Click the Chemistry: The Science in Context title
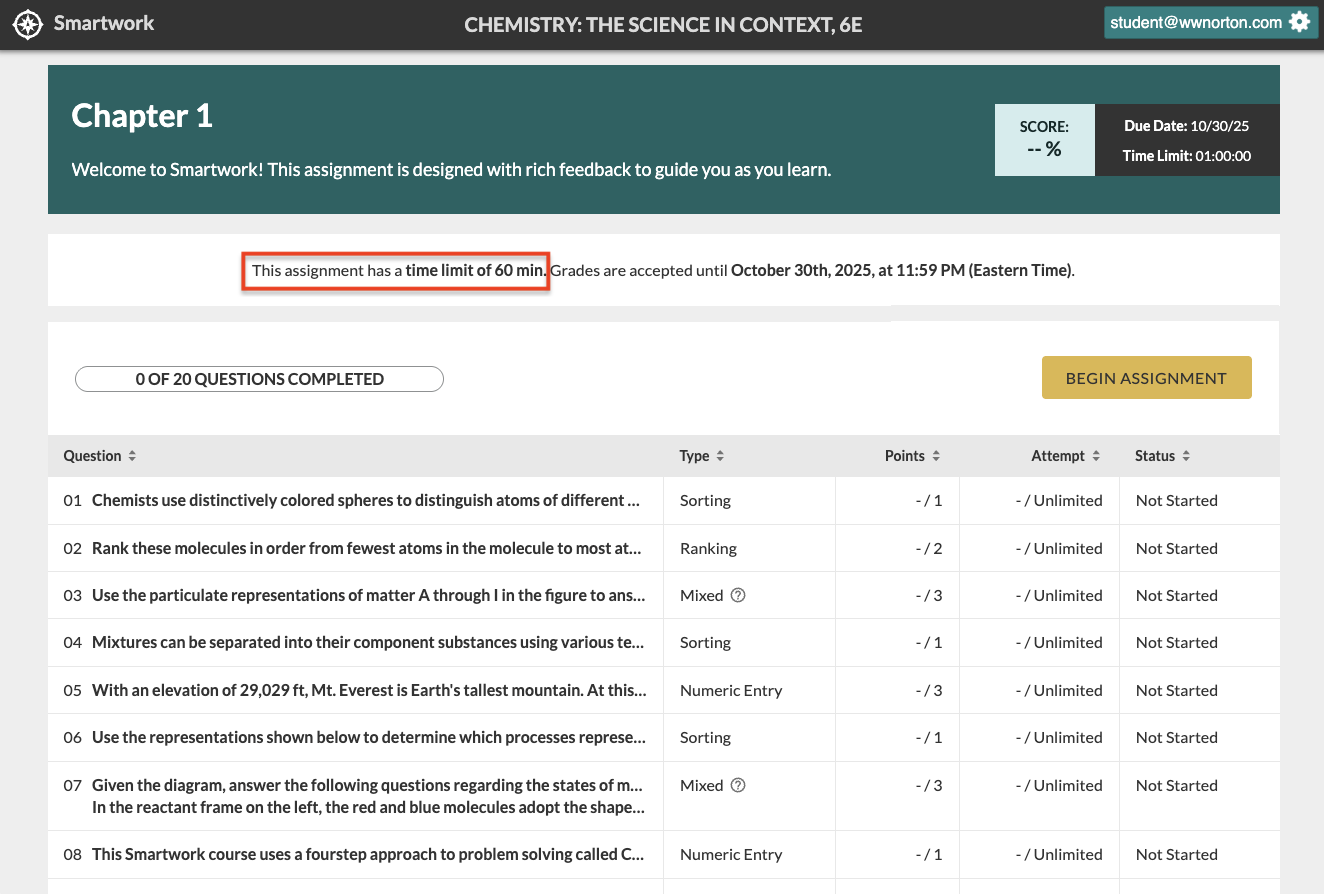This screenshot has width=1324, height=894. click(663, 24)
